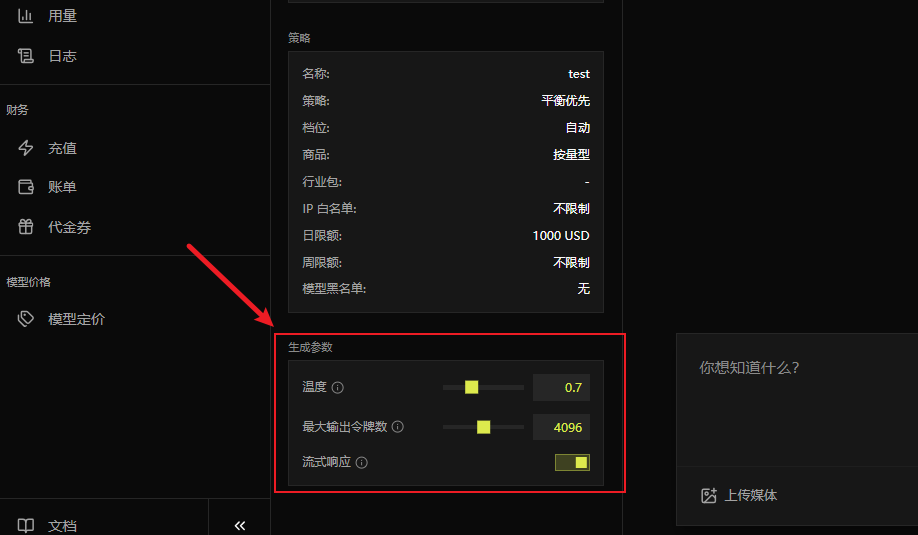The height and width of the screenshot is (535, 918).
Task: Open the 账单 wallet icon
Action: click(x=25, y=187)
